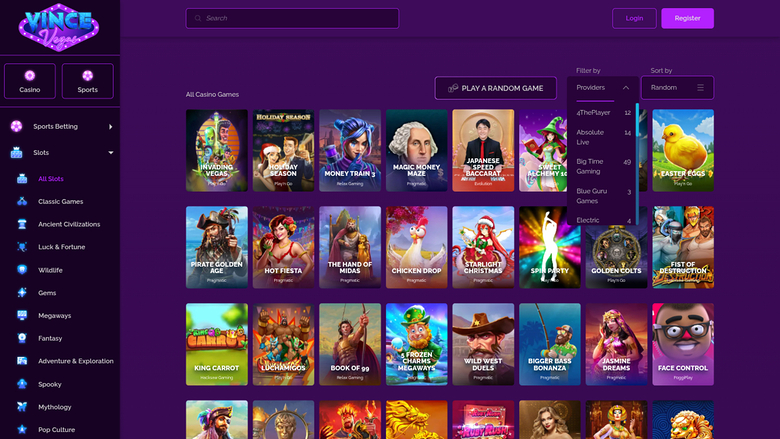
Task: Click the All Slots icon
Action: [22, 178]
